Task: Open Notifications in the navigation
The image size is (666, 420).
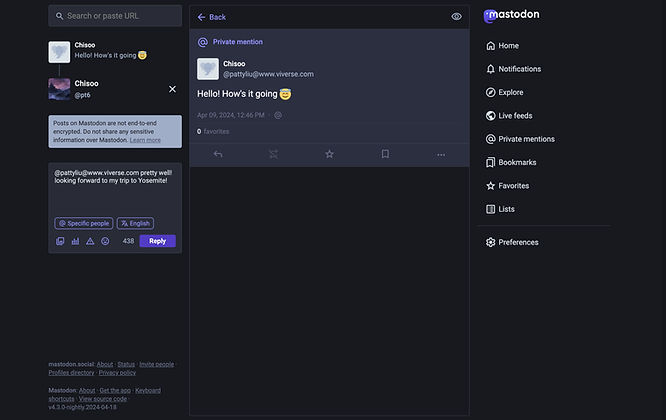Action: pyautogui.click(x=513, y=69)
